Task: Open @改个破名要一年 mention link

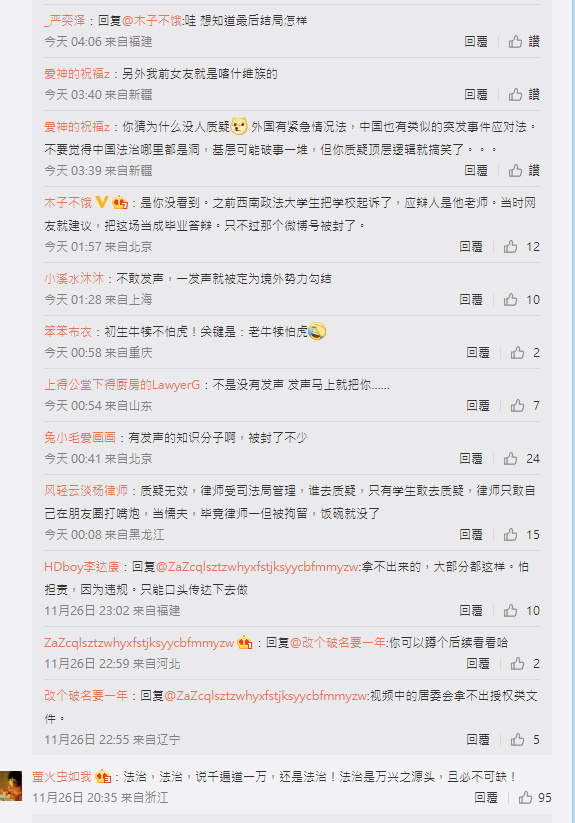Action: click(x=338, y=642)
